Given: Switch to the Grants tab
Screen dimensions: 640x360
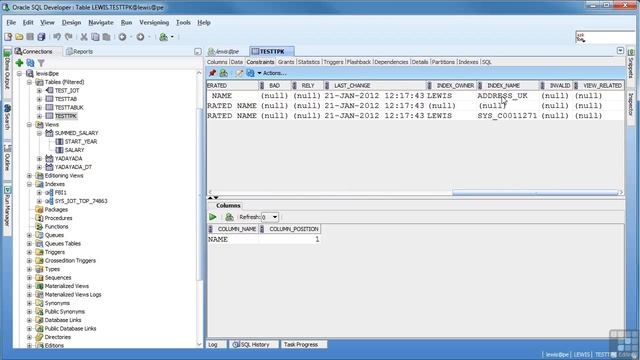Looking at the screenshot, I should pyautogui.click(x=286, y=62).
